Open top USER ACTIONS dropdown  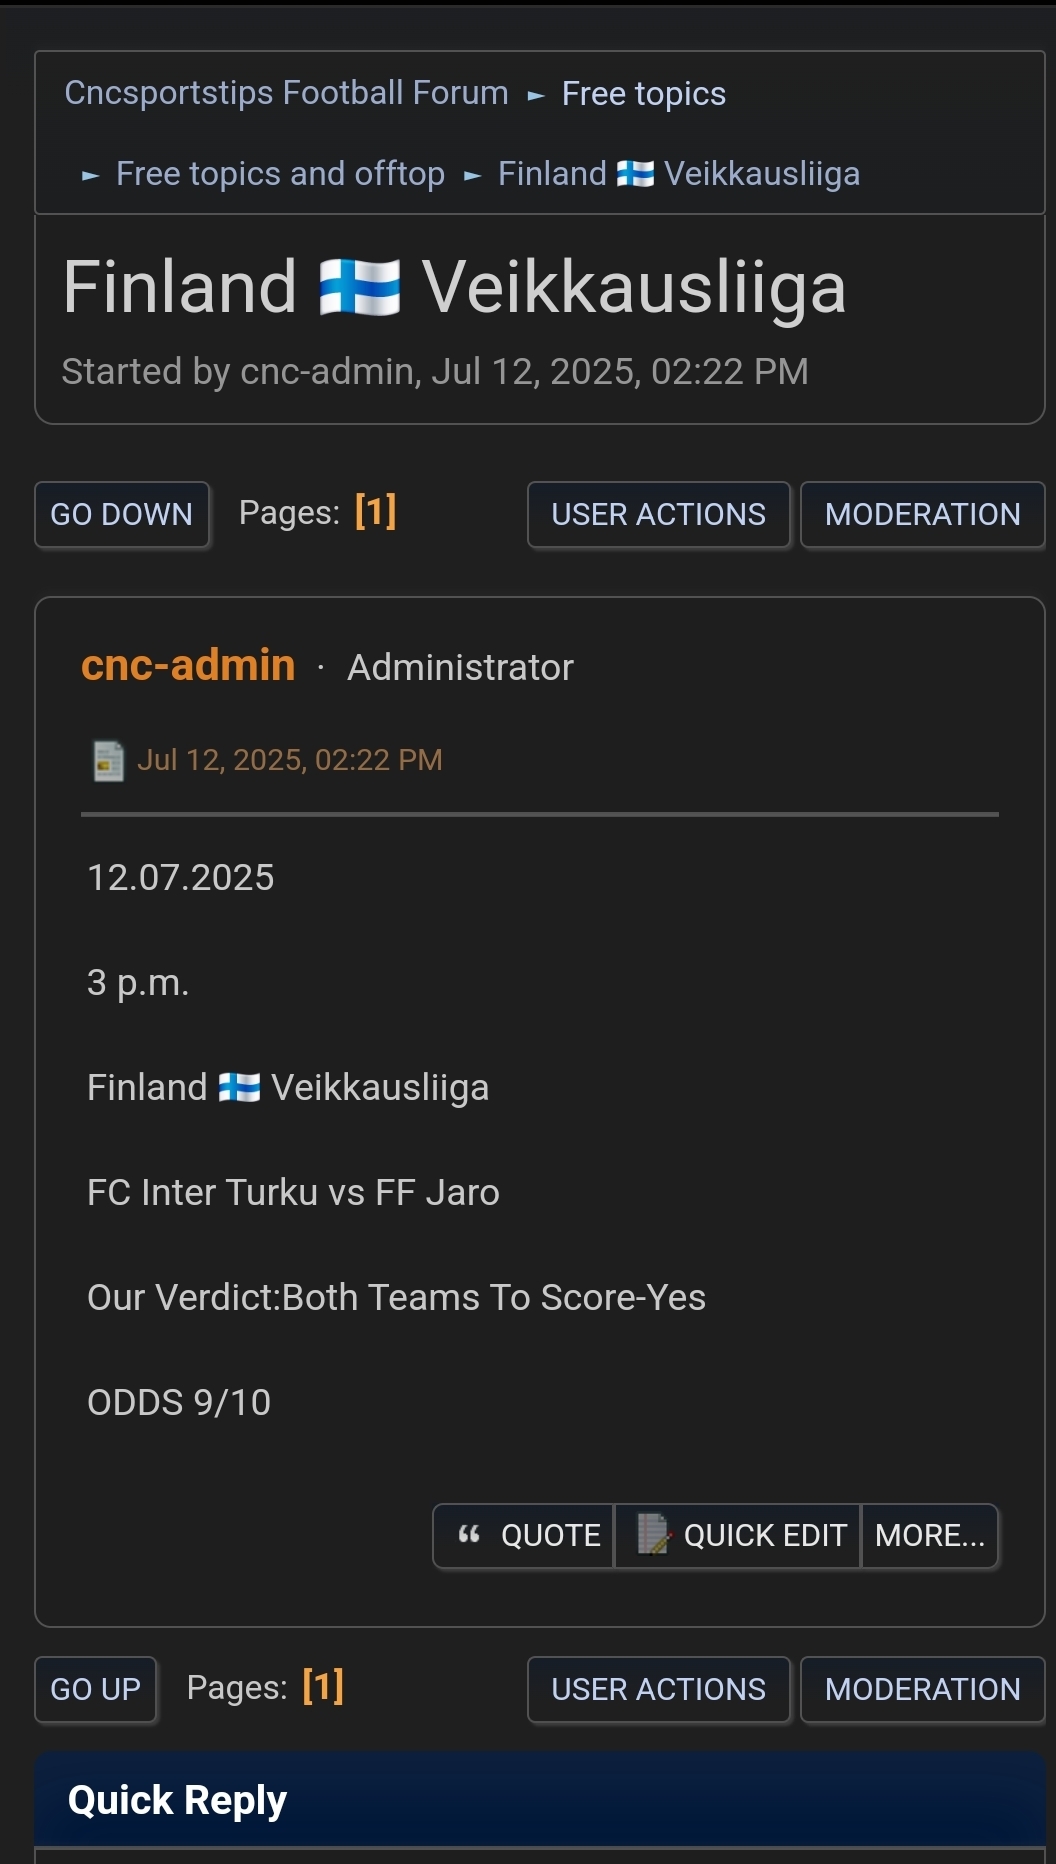pyautogui.click(x=659, y=515)
